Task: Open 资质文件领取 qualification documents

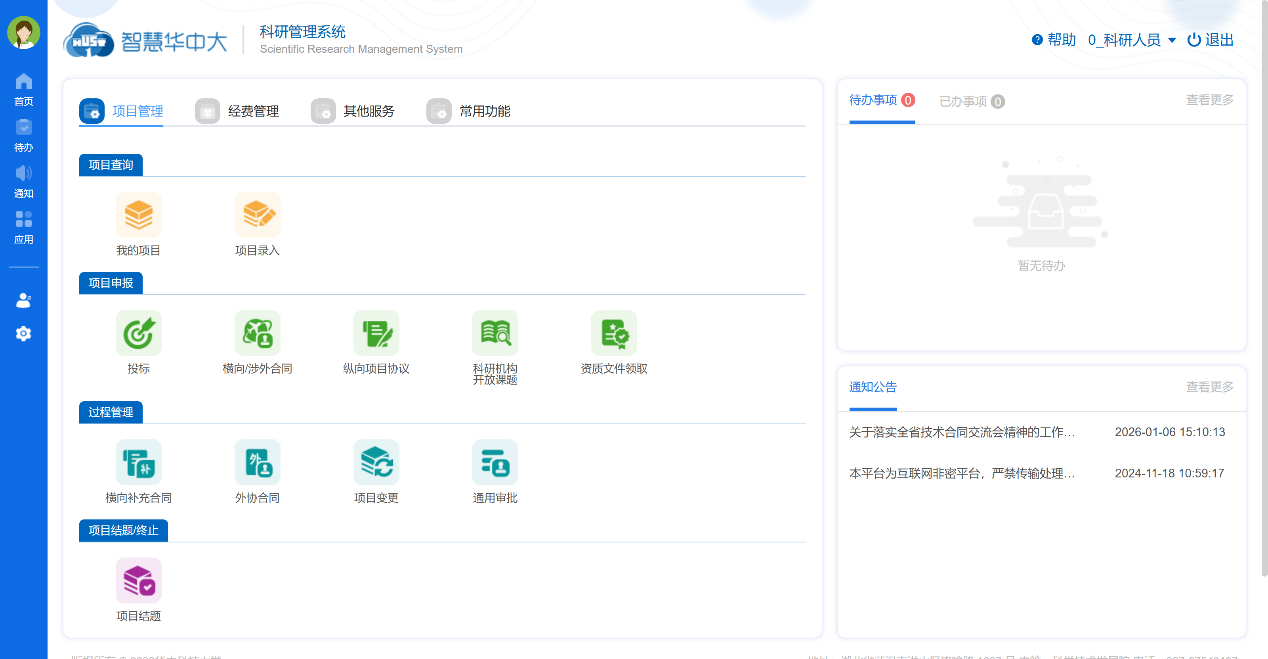Action: coord(613,340)
